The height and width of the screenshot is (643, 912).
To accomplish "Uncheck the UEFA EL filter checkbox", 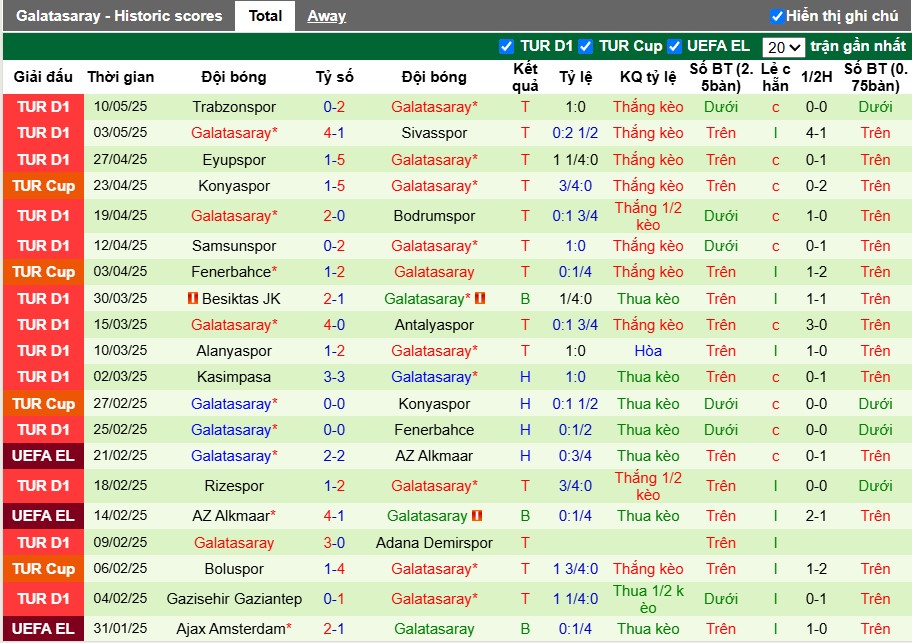I will pyautogui.click(x=674, y=46).
